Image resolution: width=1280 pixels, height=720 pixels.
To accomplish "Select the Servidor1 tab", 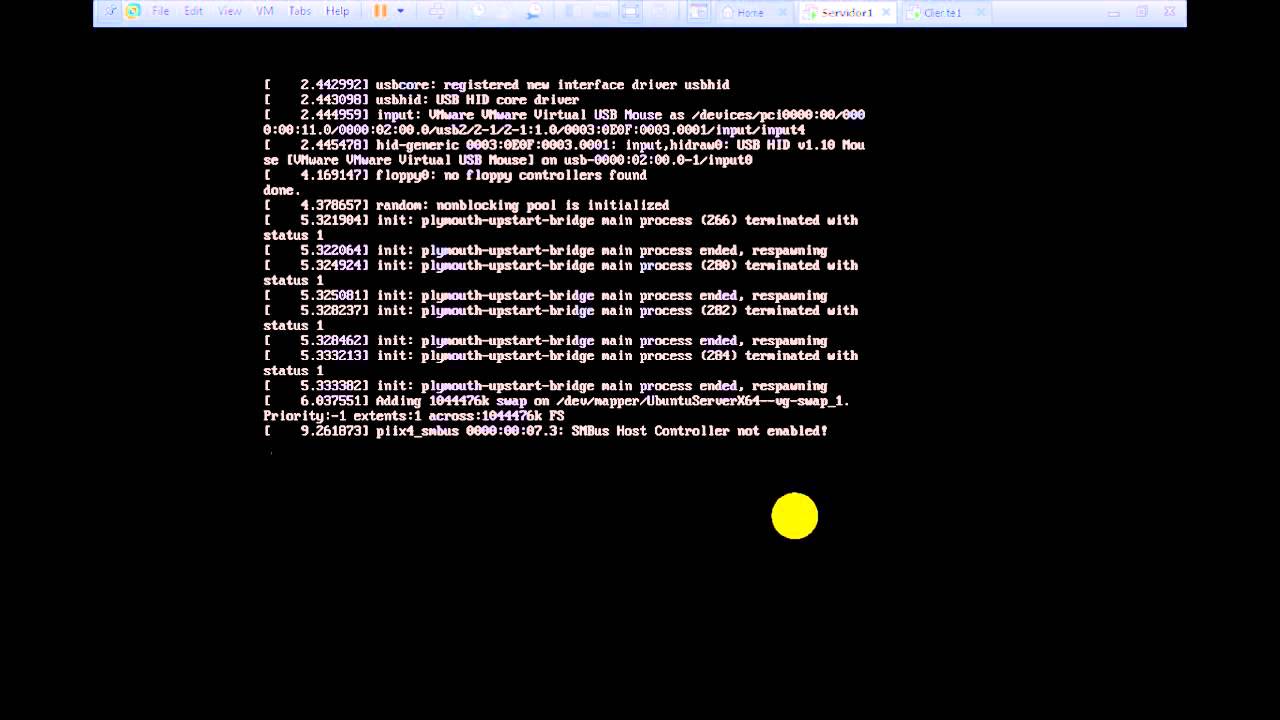I will click(x=847, y=13).
